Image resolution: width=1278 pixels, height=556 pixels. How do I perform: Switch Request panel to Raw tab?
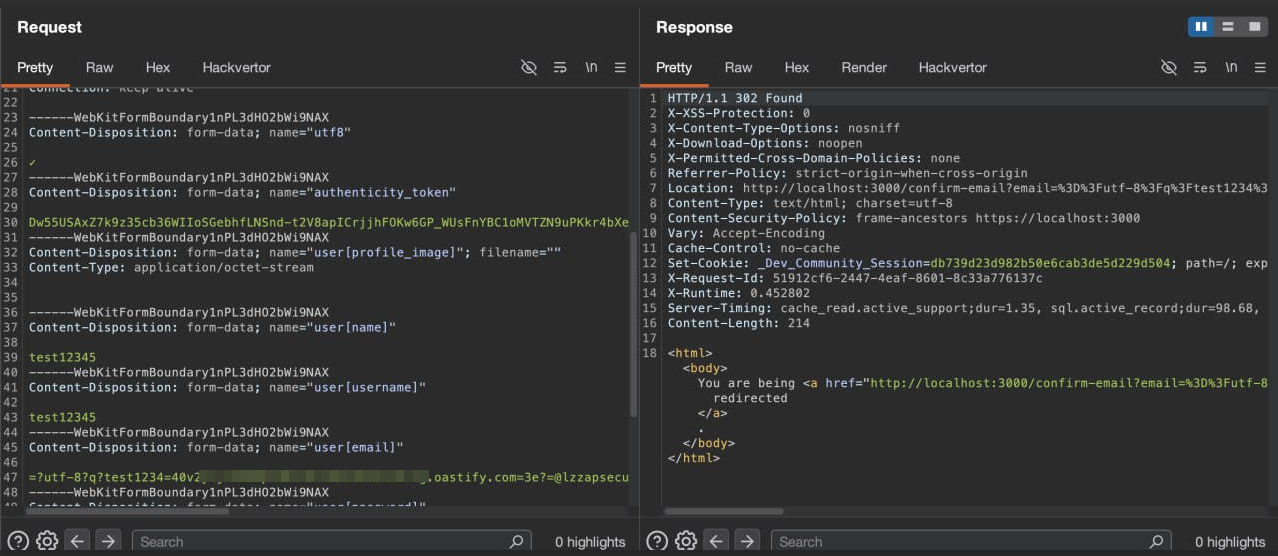[x=99, y=67]
